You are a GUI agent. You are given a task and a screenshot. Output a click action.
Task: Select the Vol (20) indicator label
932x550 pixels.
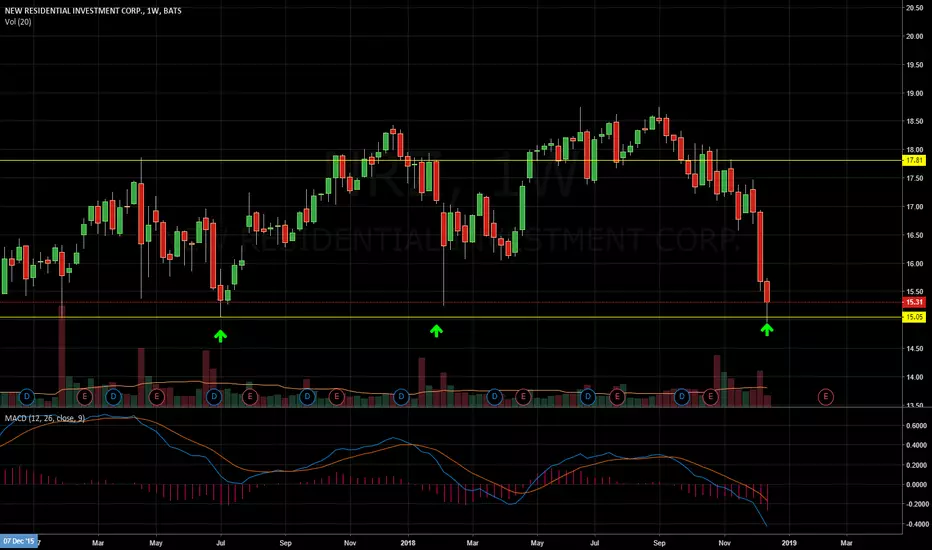(x=18, y=22)
